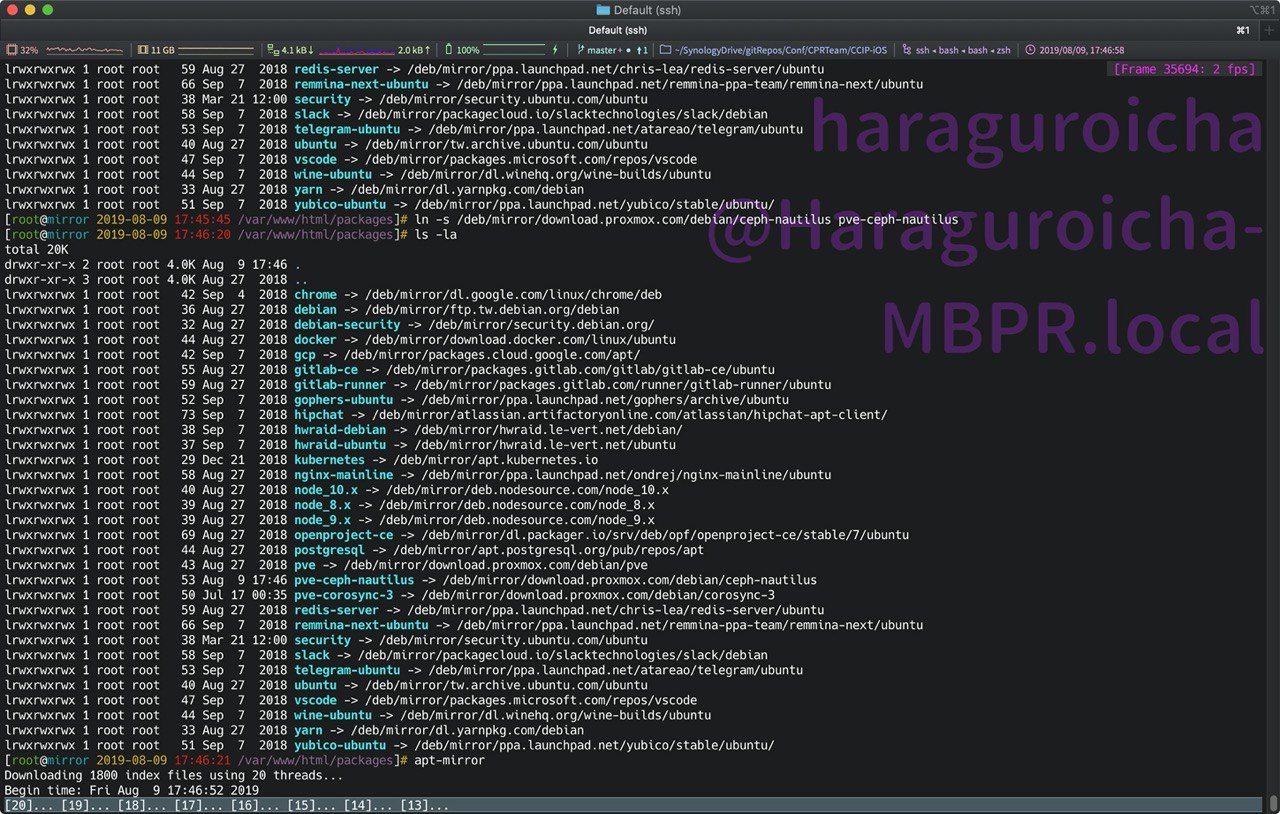Click the network interface icon beside 4.1 kB
This screenshot has width=1280, height=814.
coord(274,50)
